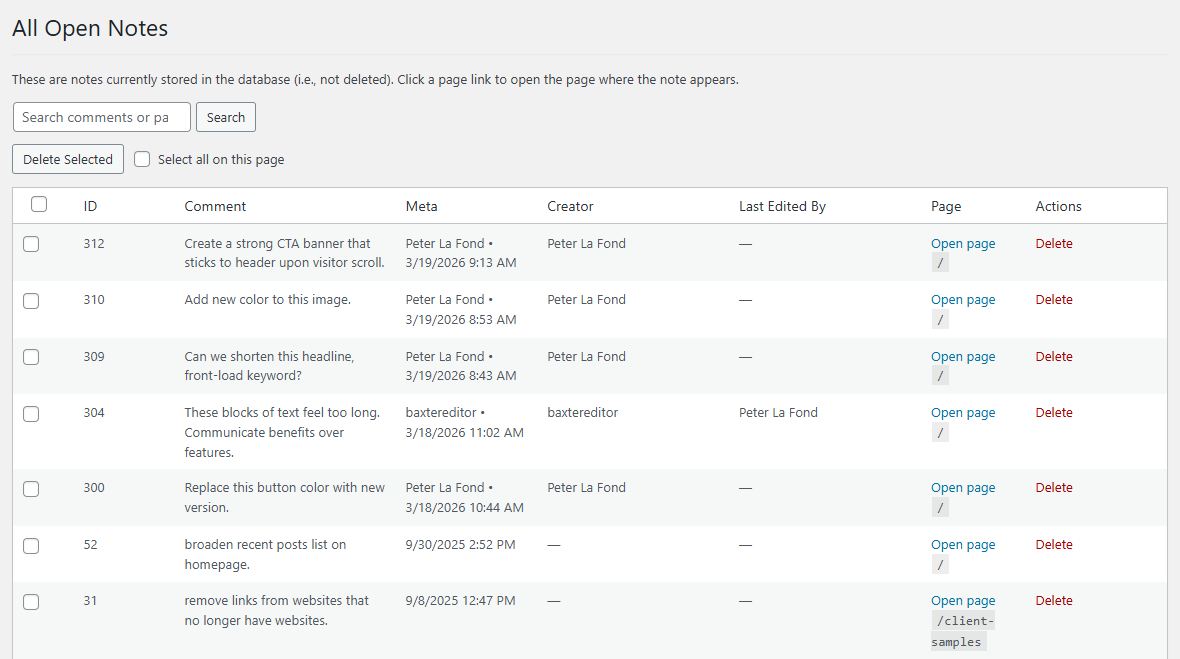Delete note 300 about button color

pos(1053,488)
